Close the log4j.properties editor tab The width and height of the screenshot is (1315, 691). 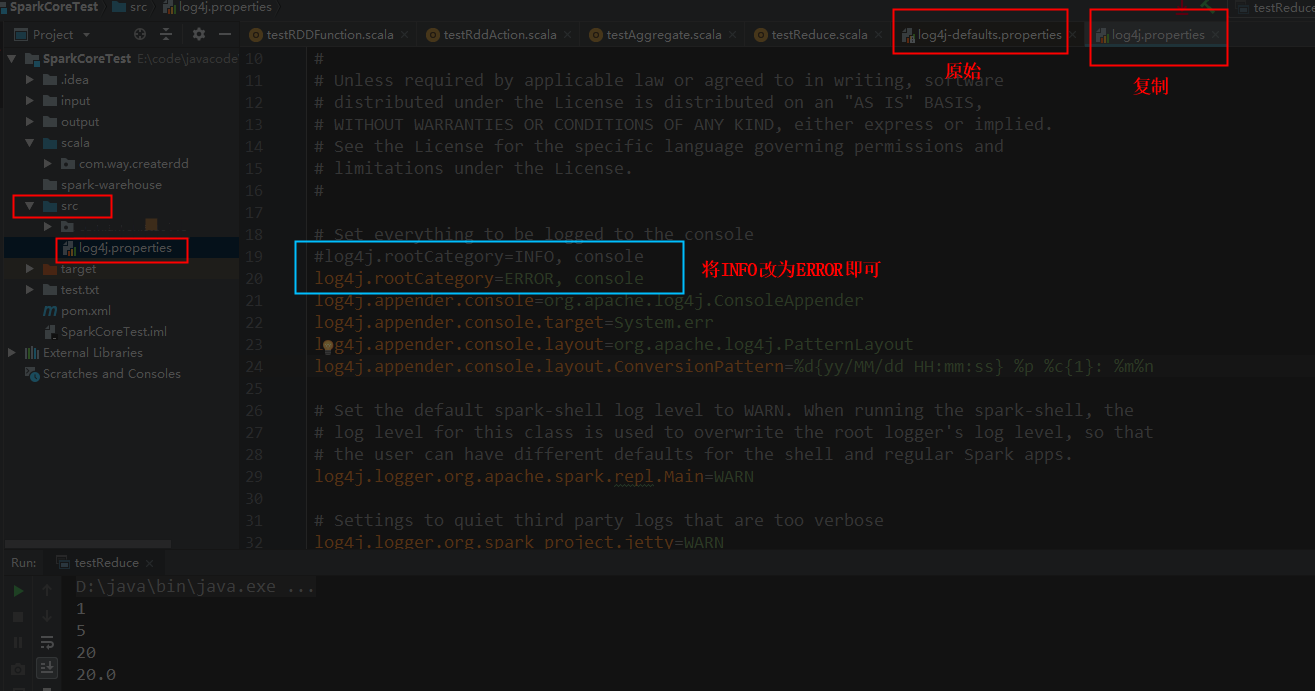pos(1215,35)
